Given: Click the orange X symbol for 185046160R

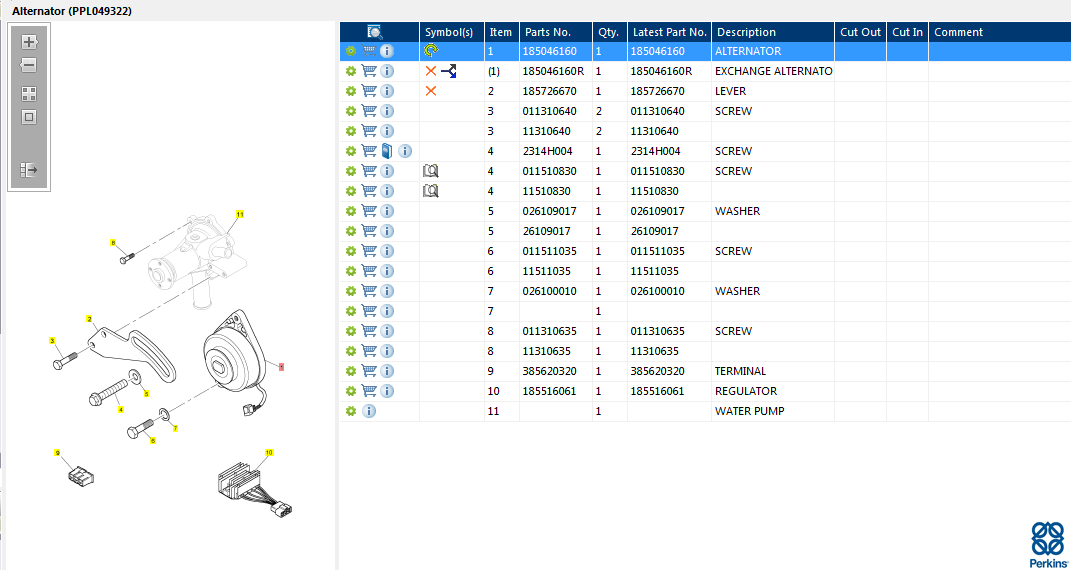Looking at the screenshot, I should (431, 71).
